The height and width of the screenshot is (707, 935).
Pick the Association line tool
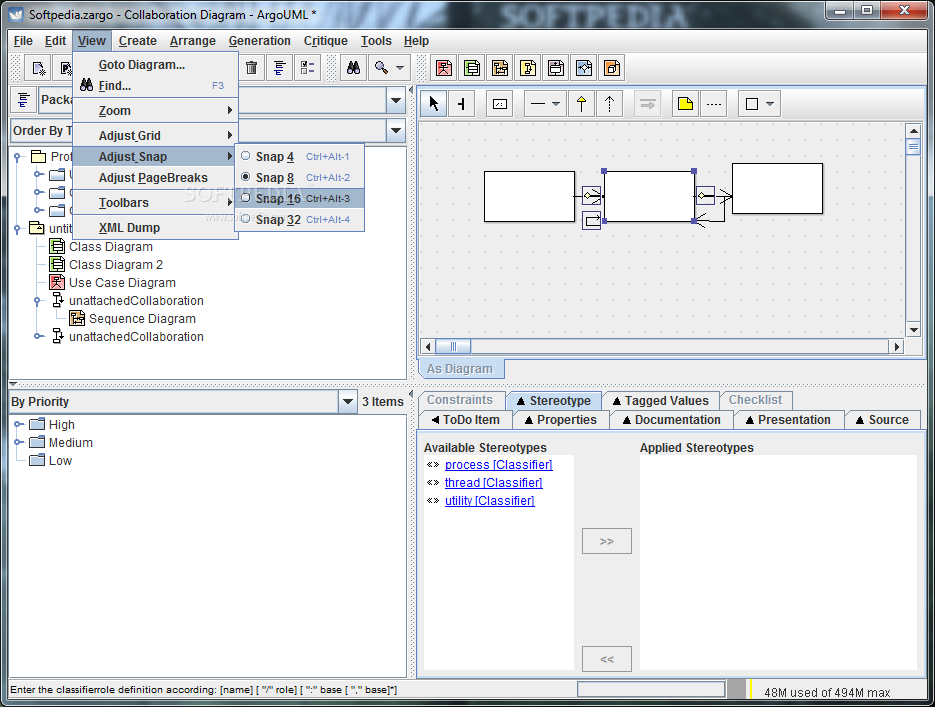click(x=538, y=104)
